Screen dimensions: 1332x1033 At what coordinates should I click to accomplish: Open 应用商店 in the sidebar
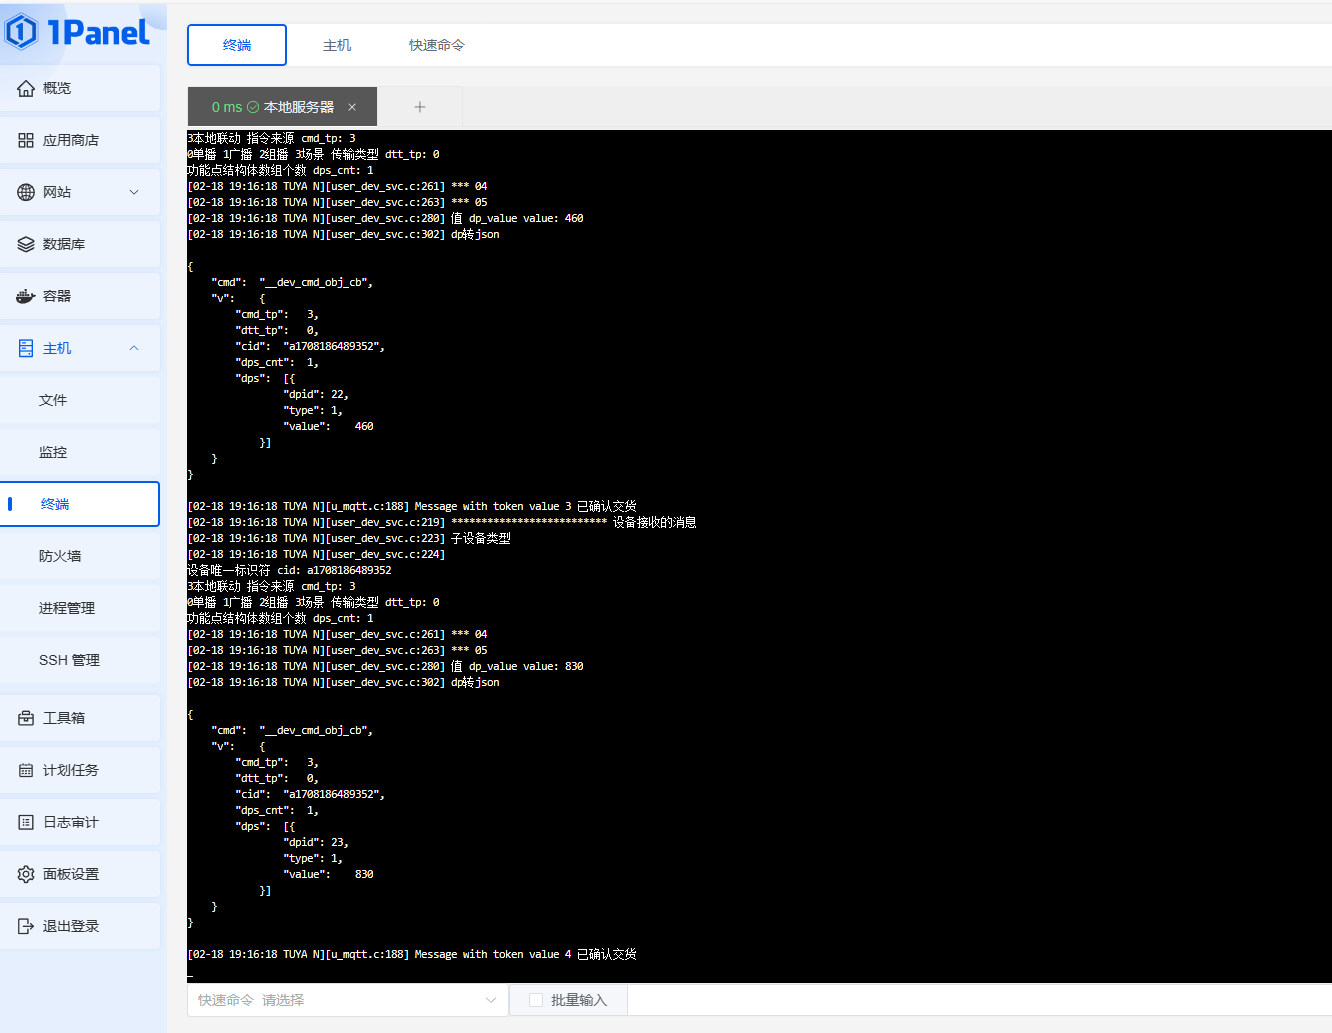click(80, 140)
